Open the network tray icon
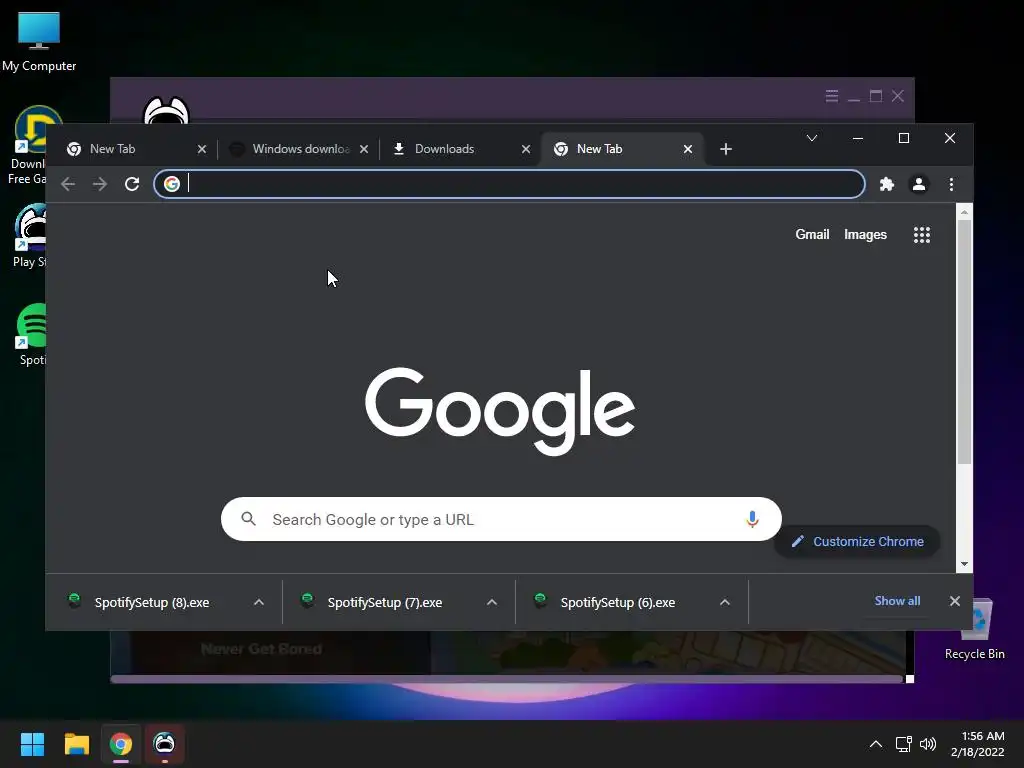 pos(903,744)
